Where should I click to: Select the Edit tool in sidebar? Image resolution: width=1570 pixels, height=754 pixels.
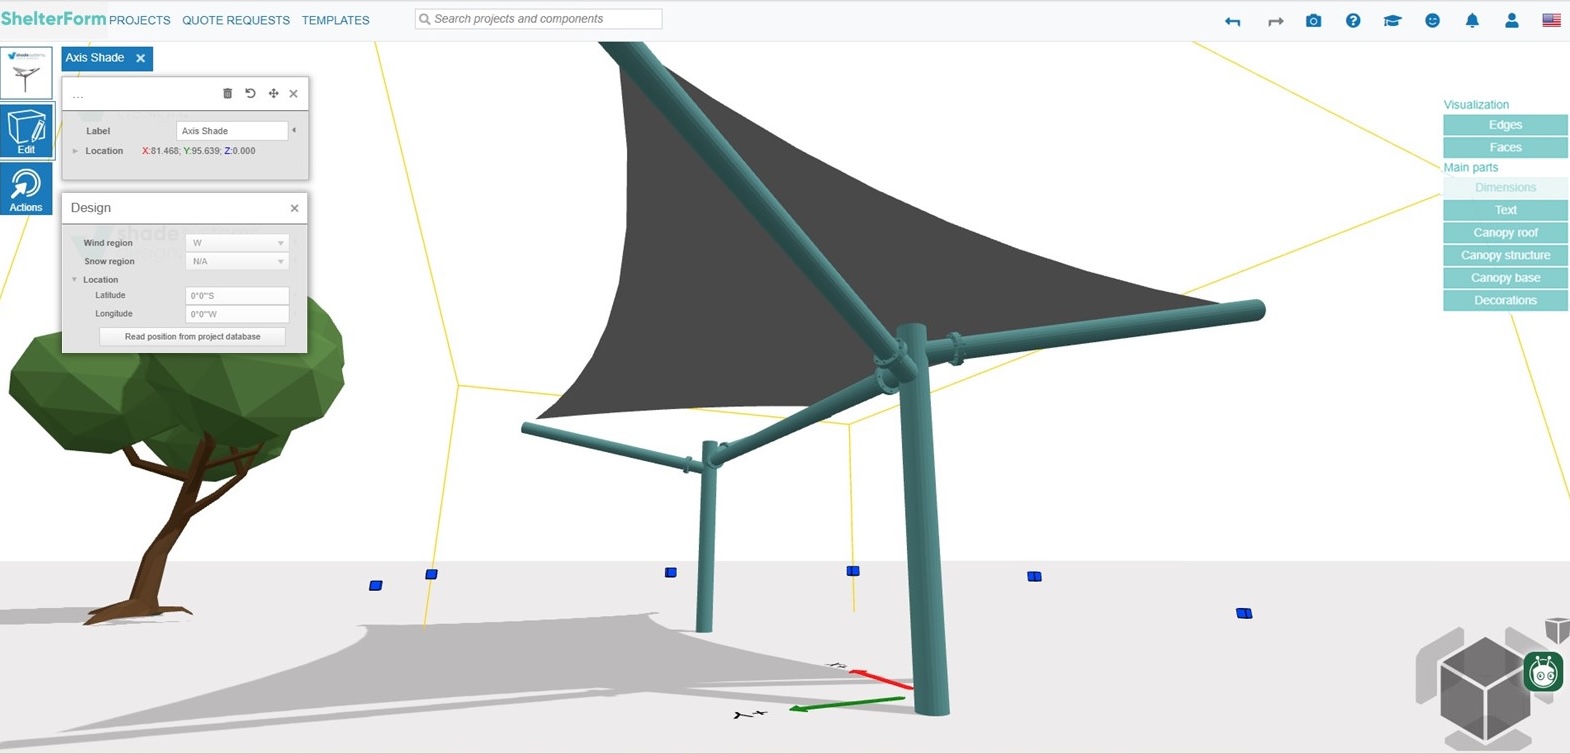point(27,131)
